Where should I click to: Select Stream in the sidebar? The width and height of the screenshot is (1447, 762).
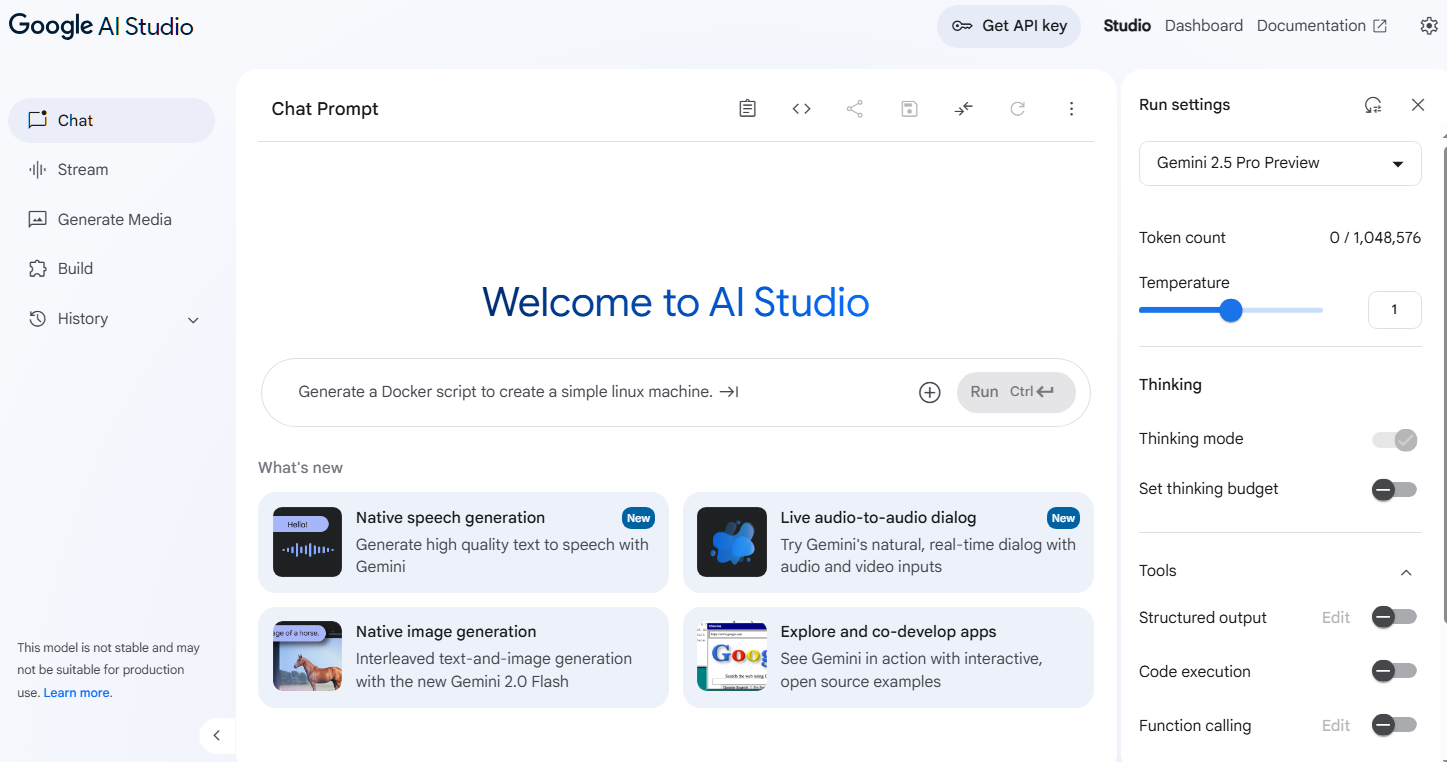pos(111,170)
